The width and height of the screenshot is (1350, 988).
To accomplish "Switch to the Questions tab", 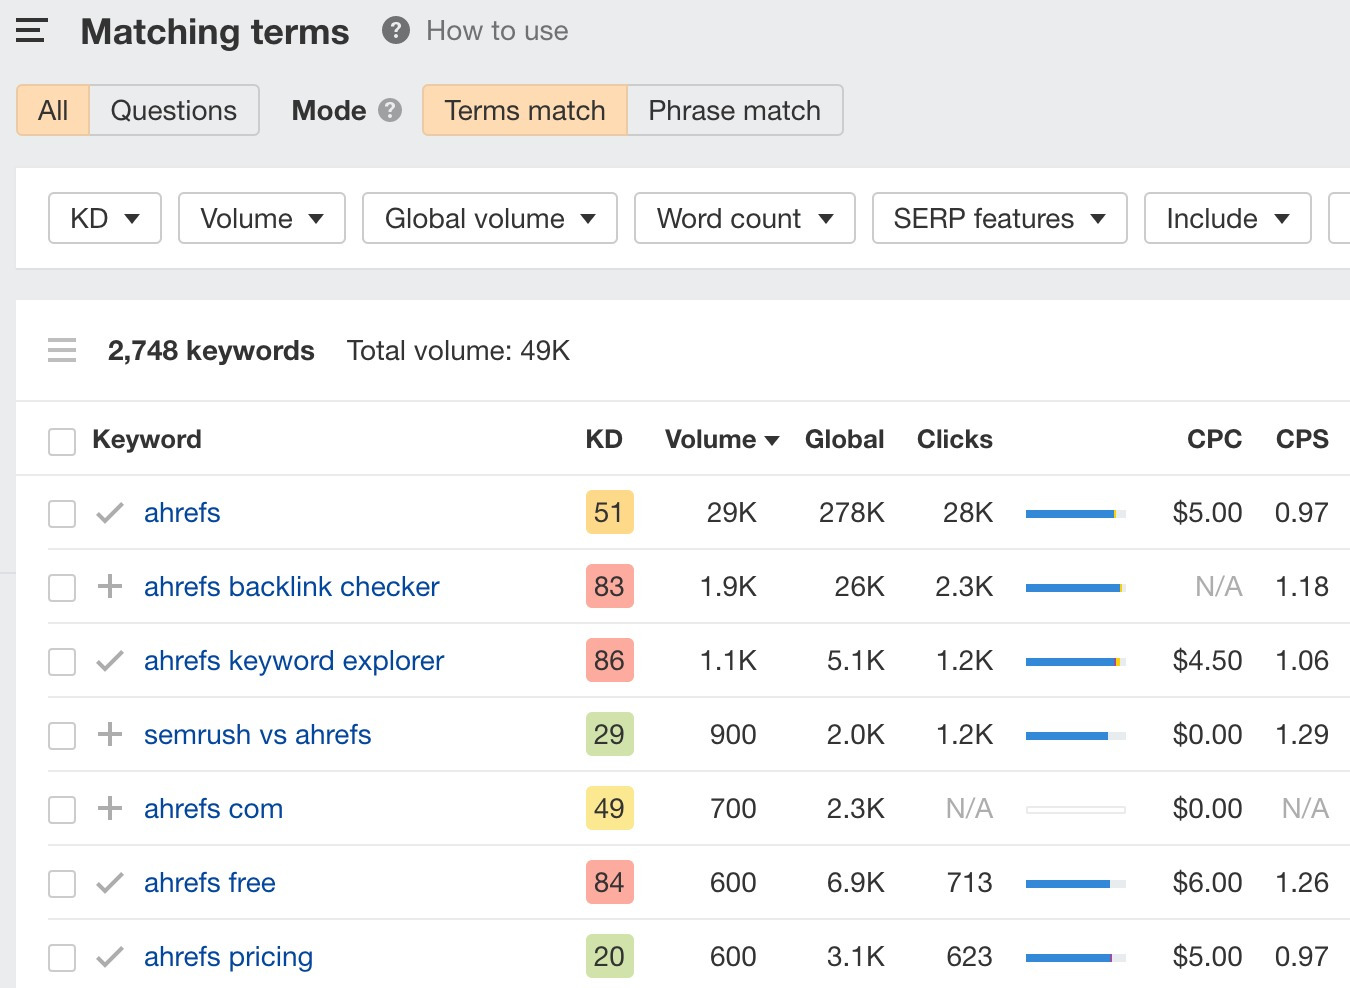I will [x=173, y=110].
